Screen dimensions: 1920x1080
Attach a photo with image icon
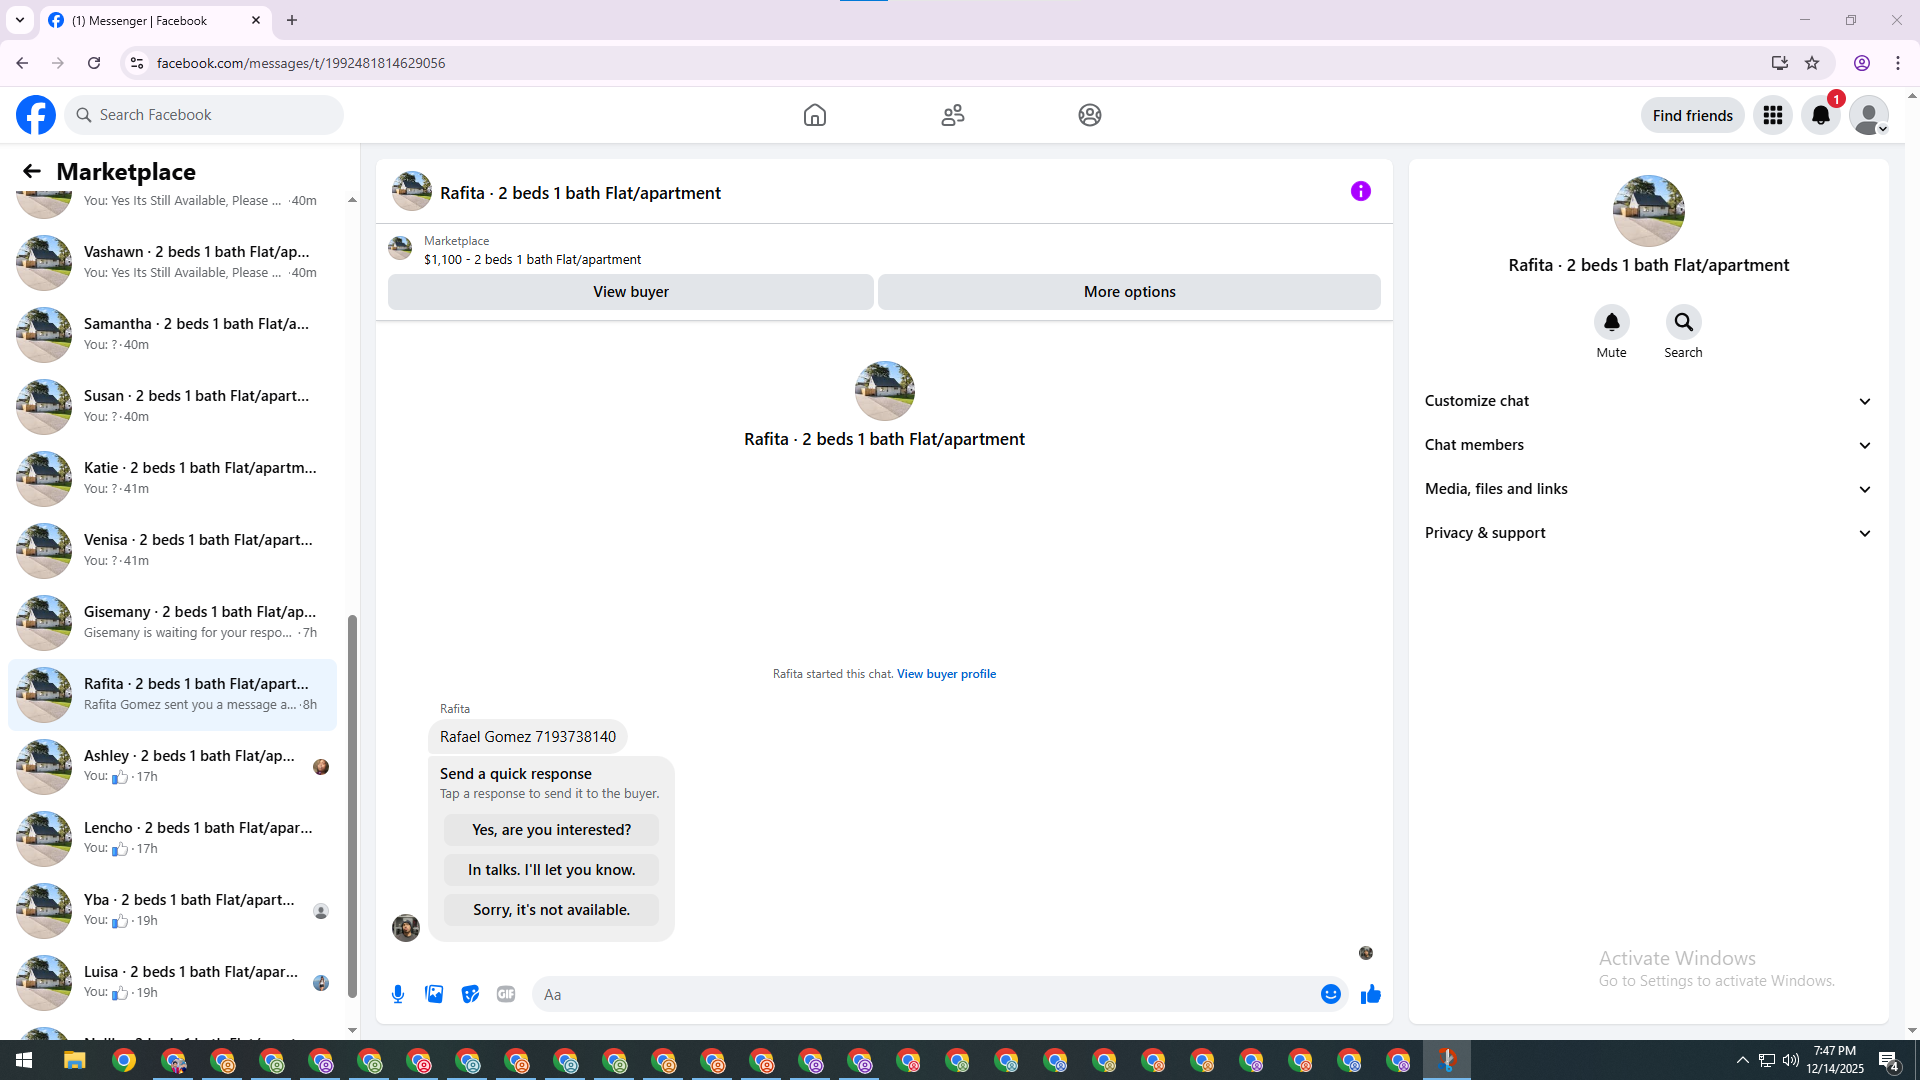(x=434, y=994)
